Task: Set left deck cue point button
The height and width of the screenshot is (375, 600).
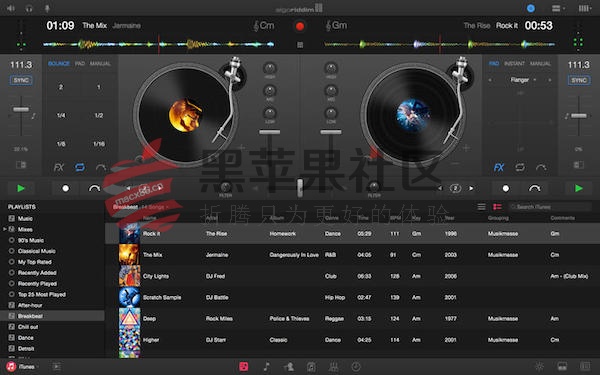Action: (x=66, y=188)
